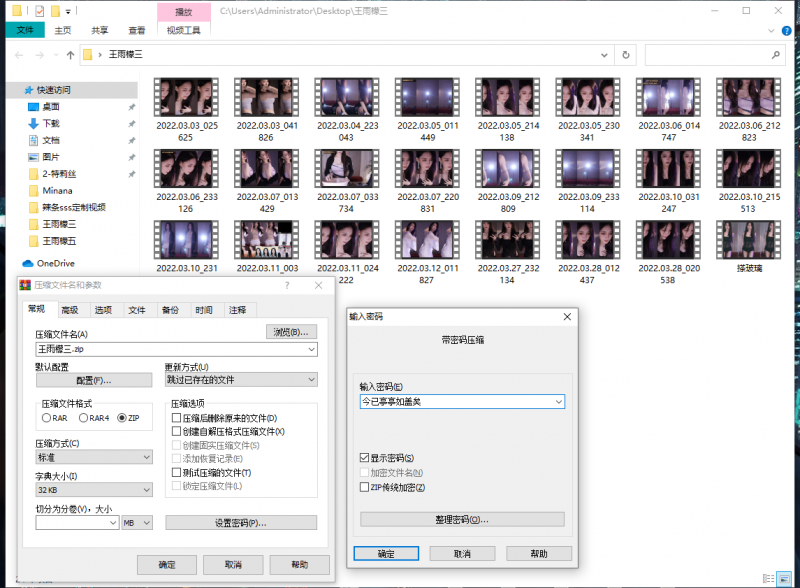Check Delete files after archiving (压缩后删除原来的文件)
This screenshot has width=800, height=588.
point(177,417)
